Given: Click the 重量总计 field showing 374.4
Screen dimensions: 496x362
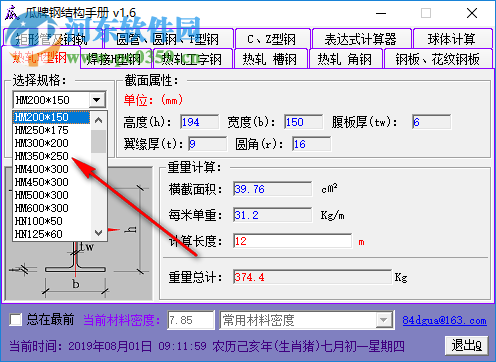Looking at the screenshot, I should [312, 277].
